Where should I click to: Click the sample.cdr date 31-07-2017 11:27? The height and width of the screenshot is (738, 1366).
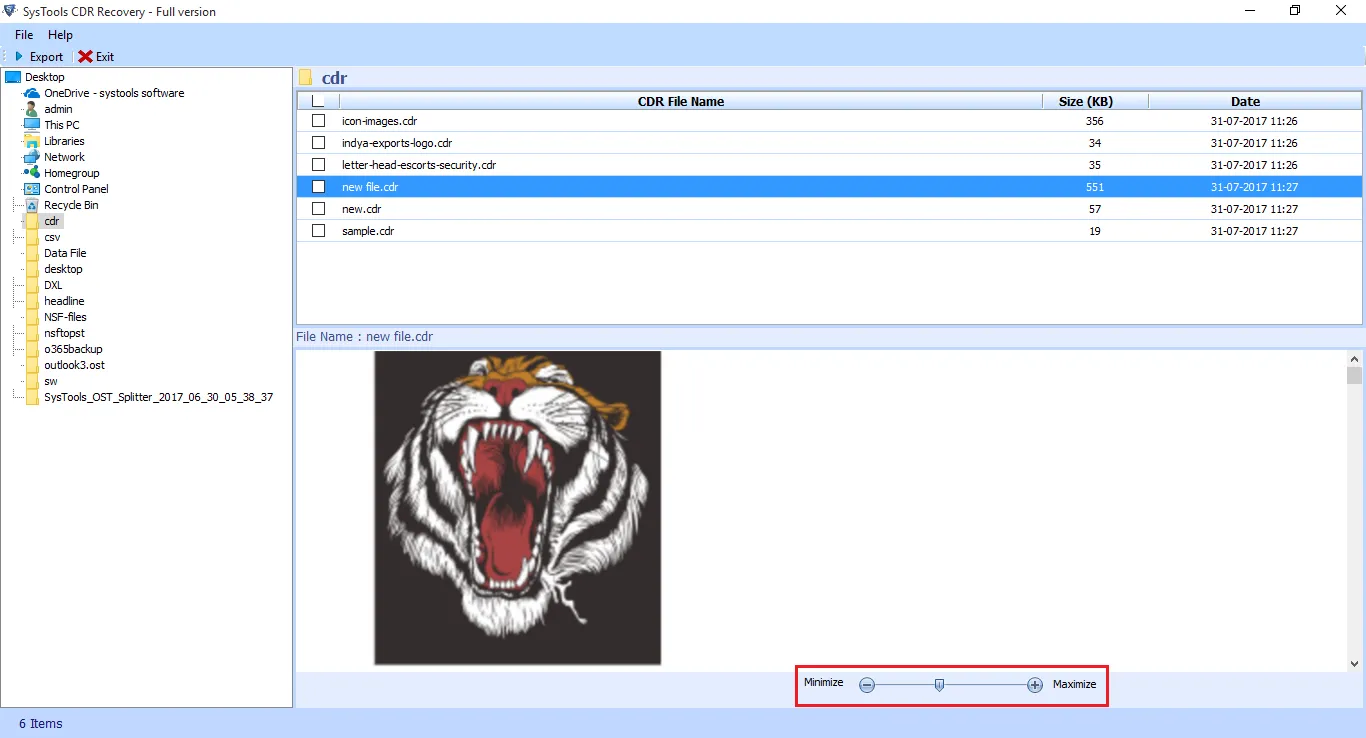coord(1254,231)
